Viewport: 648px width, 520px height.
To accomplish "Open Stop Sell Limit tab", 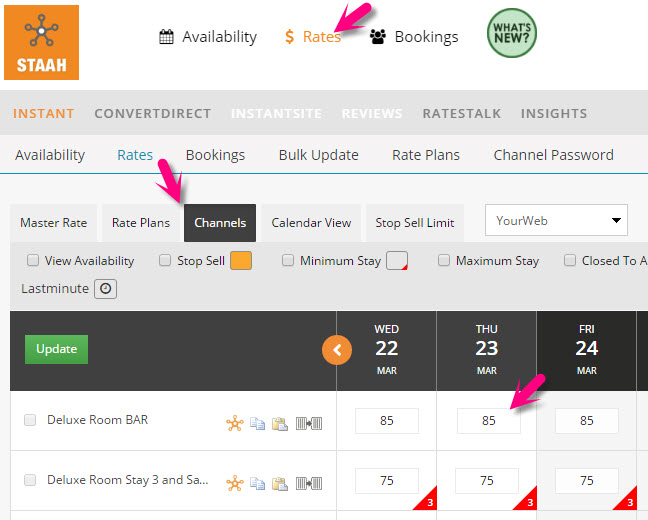I will tap(415, 223).
